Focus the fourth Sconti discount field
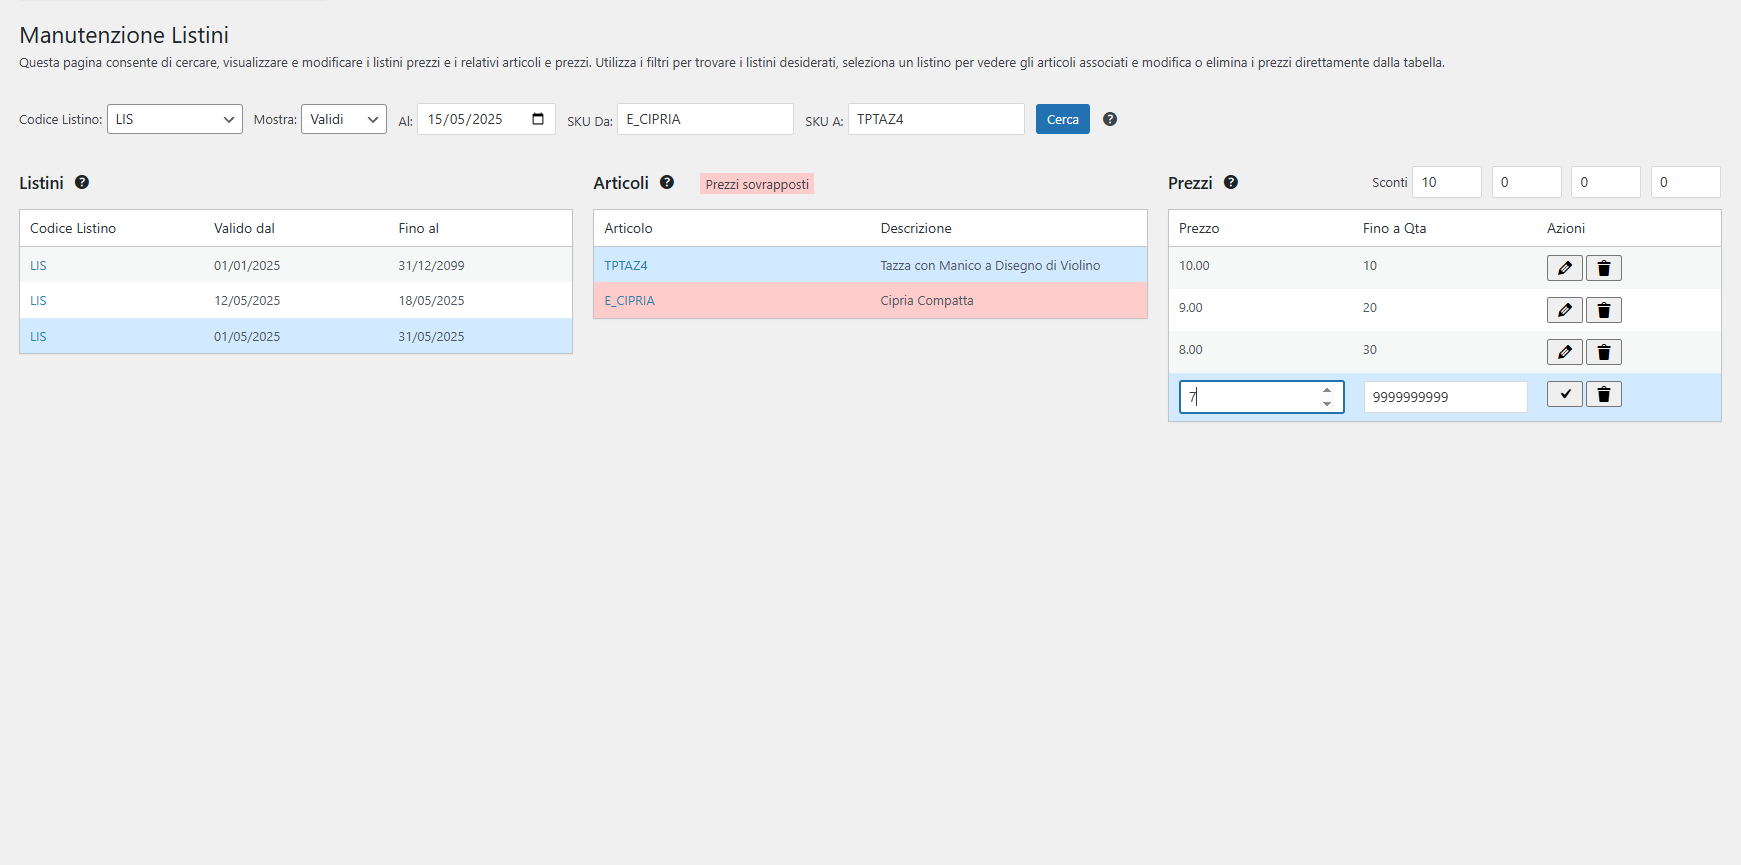This screenshot has width=1741, height=865. point(1686,182)
